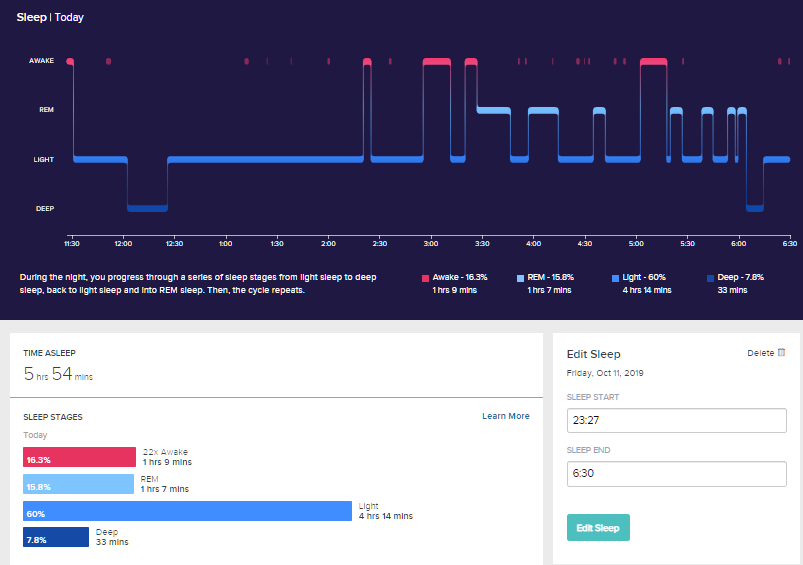This screenshot has height=565, width=803.
Task: Focus the Sleep Start time field
Action: coord(676,422)
